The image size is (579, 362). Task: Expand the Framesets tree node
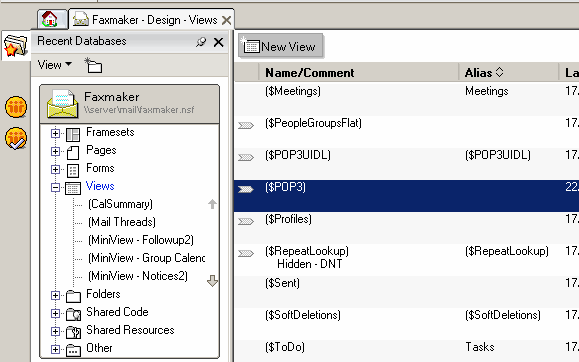point(55,133)
